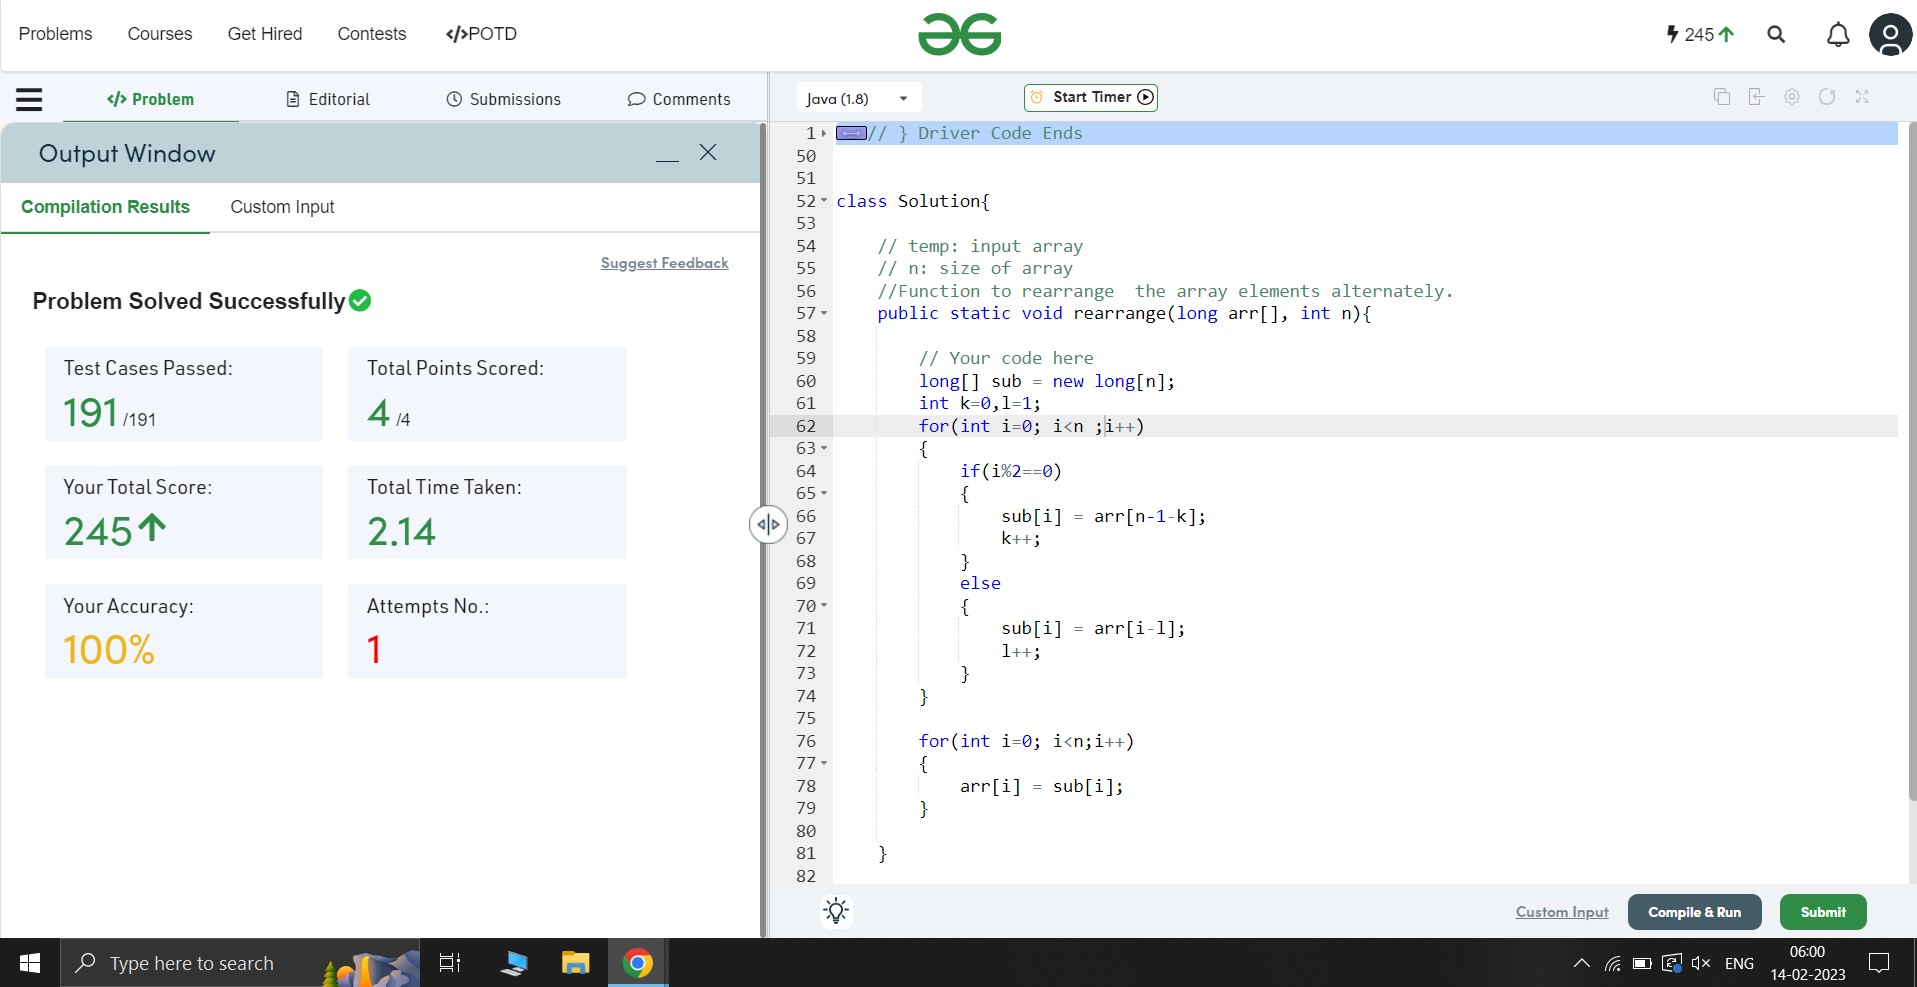
Task: Click the Custom Input link below editor
Action: click(x=1562, y=912)
